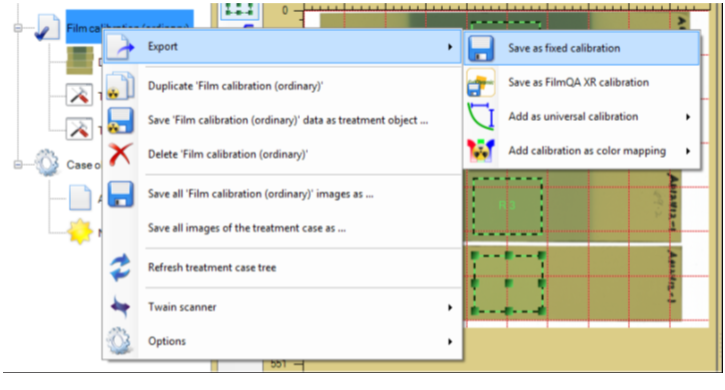The height and width of the screenshot is (390, 725).
Task: Open the Export submenu entry
Action: (x=283, y=47)
